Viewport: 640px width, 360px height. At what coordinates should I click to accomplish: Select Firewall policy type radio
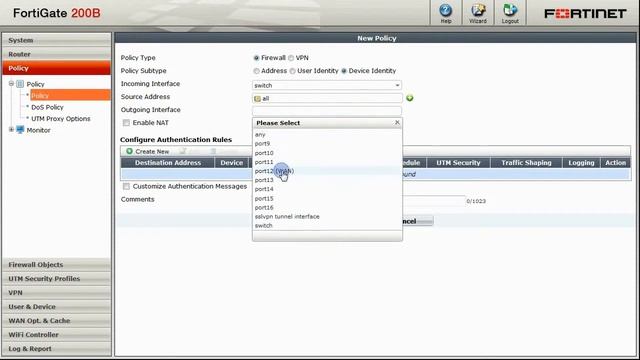pos(256,58)
